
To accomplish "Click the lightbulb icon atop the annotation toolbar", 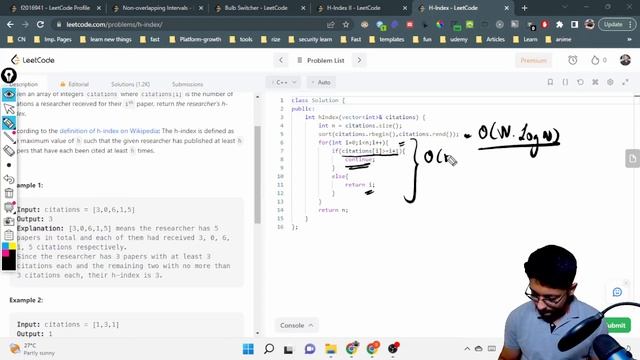I will [9, 76].
